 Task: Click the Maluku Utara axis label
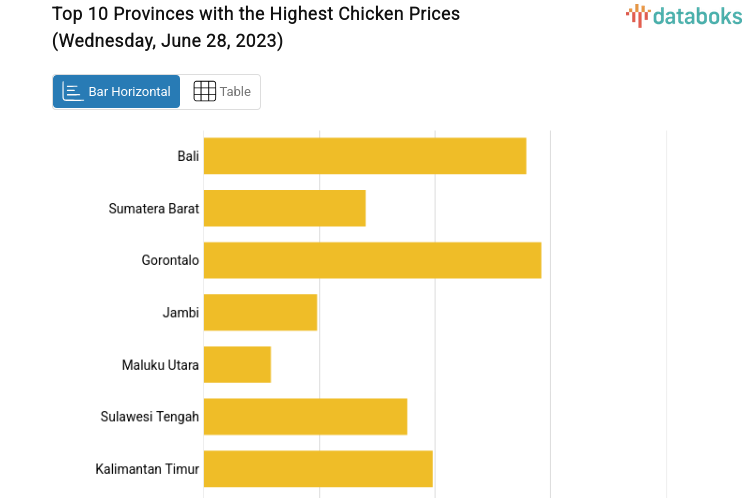tap(160, 364)
